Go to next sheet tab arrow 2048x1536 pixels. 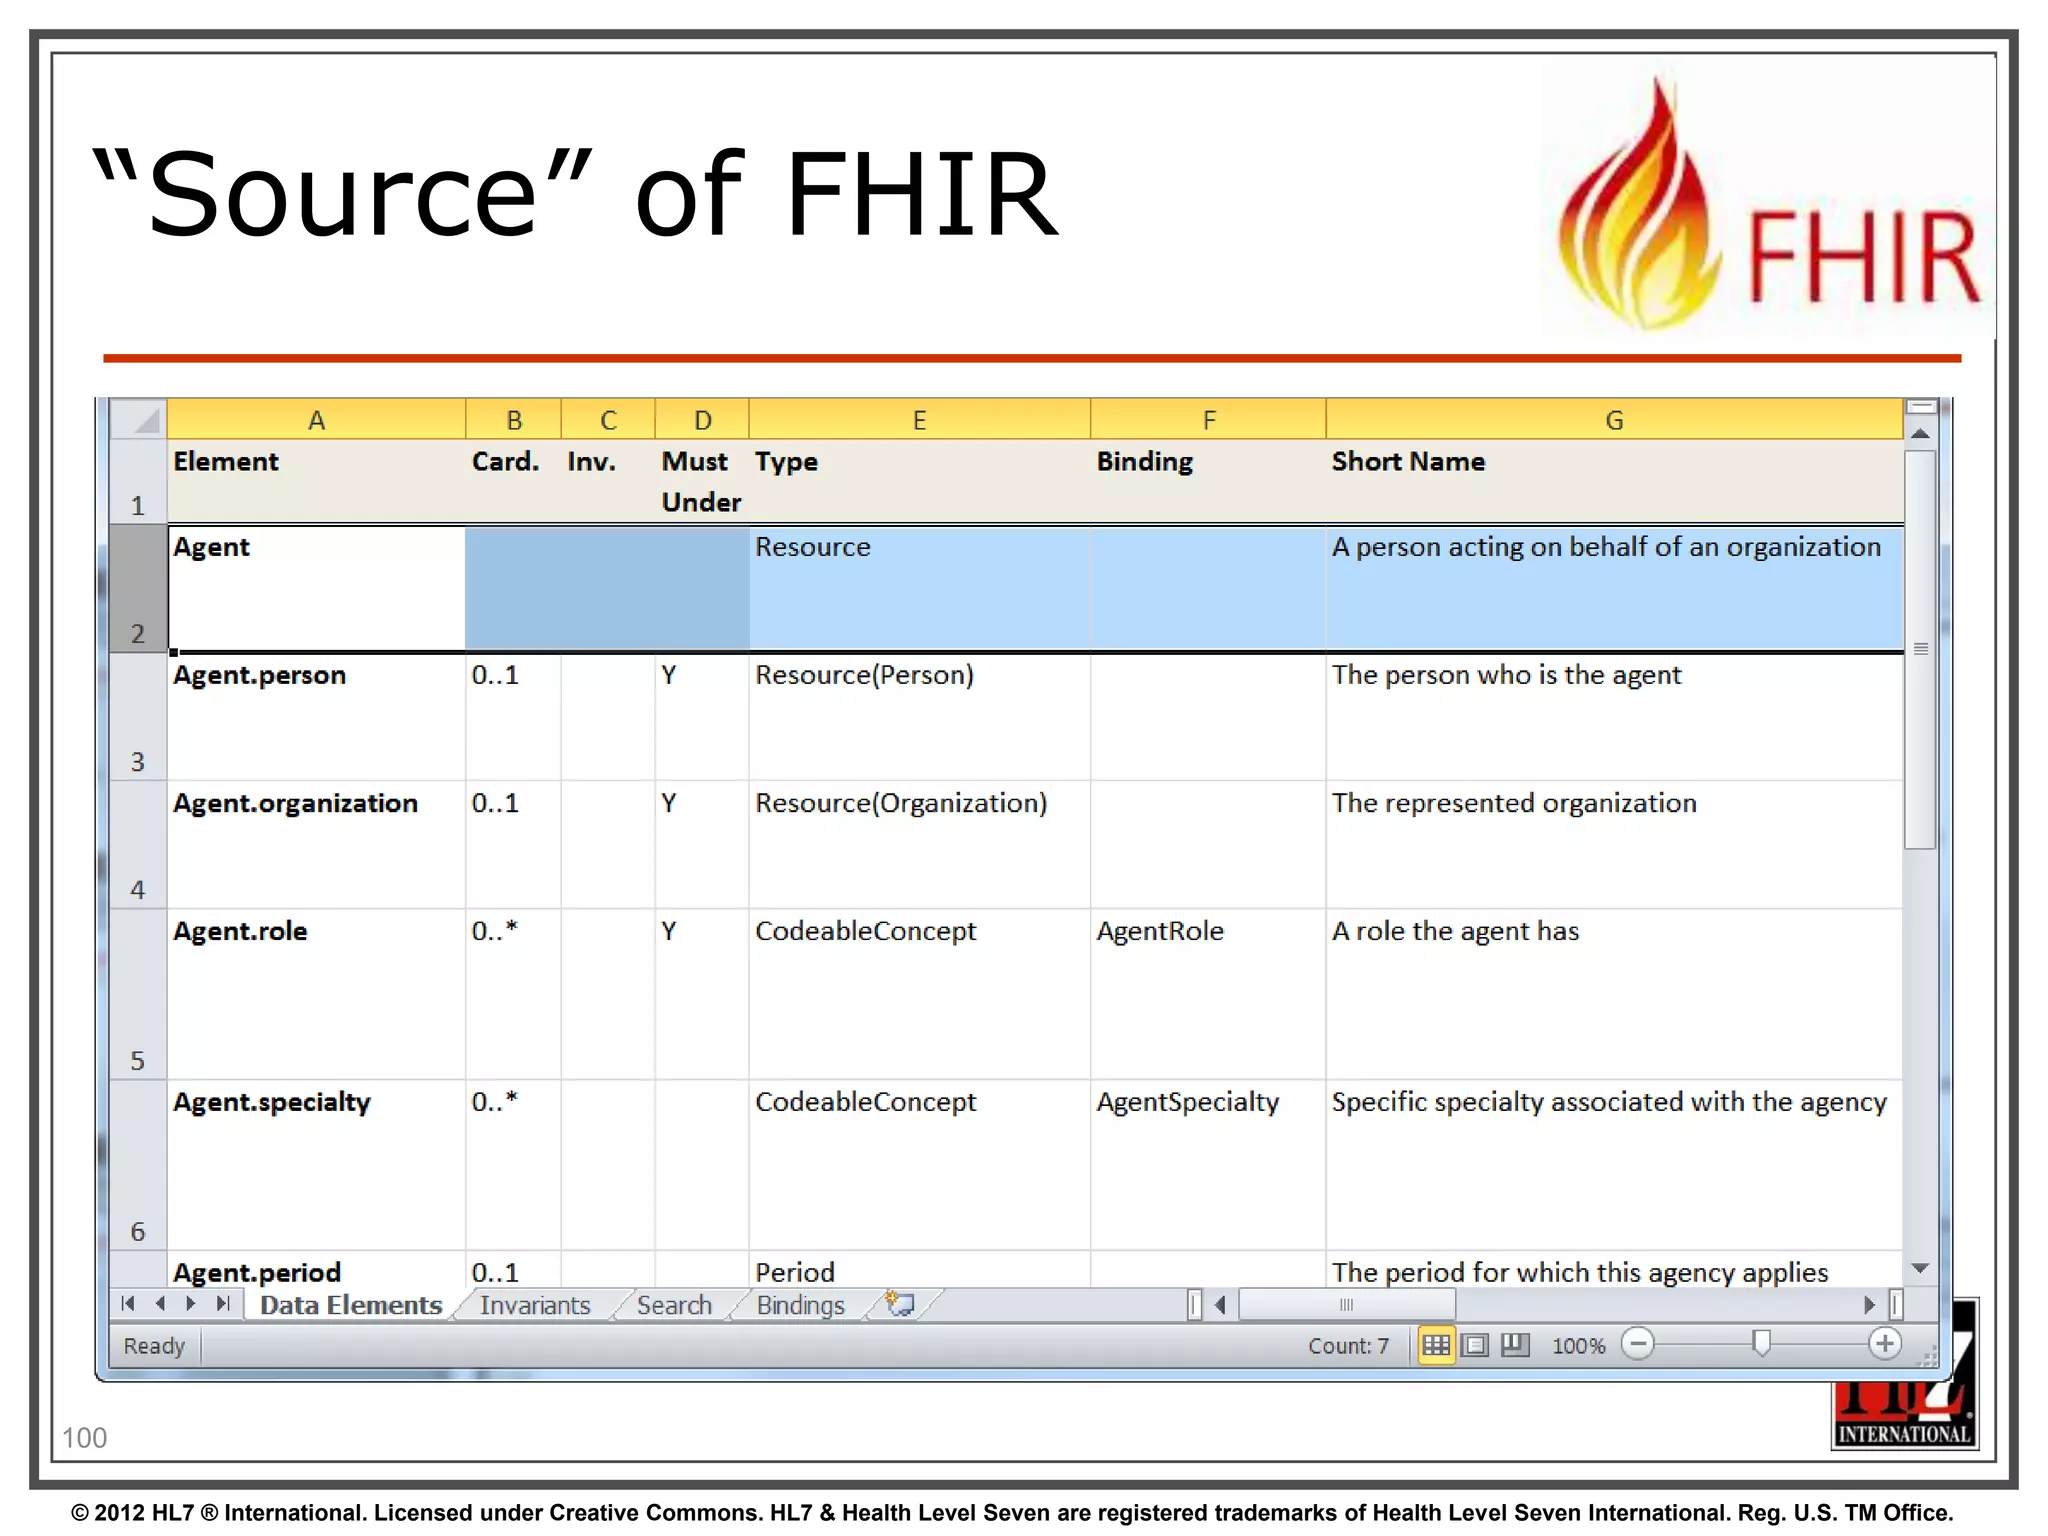coord(191,1304)
